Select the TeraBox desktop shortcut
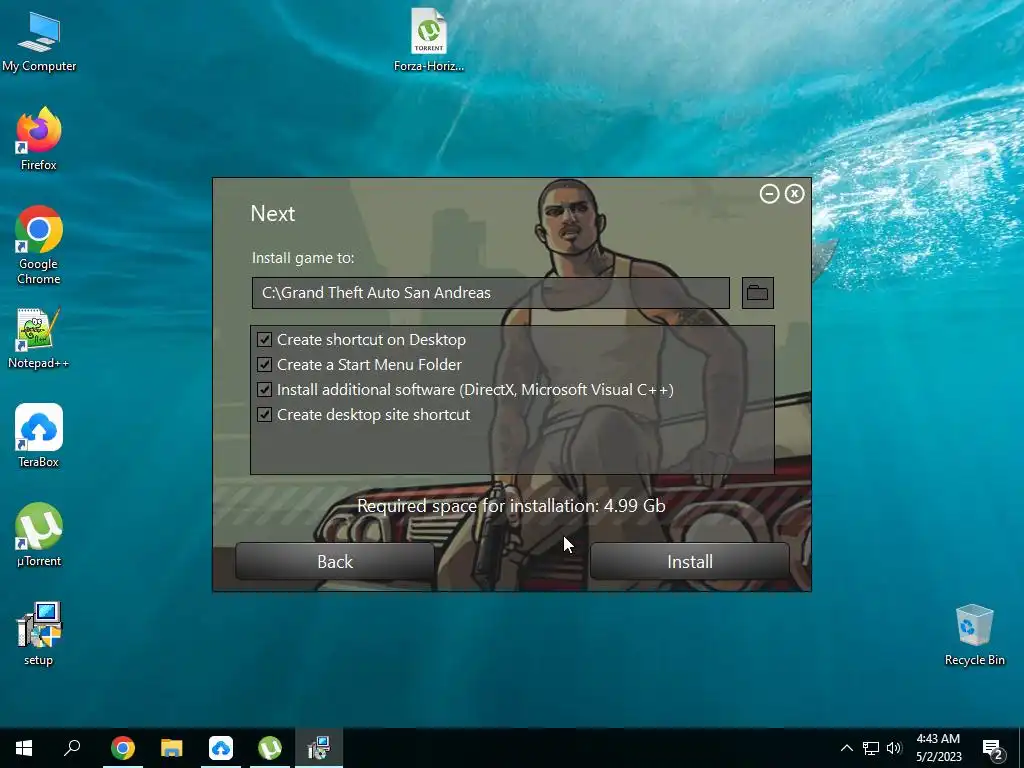Image resolution: width=1024 pixels, height=768 pixels. click(x=39, y=436)
